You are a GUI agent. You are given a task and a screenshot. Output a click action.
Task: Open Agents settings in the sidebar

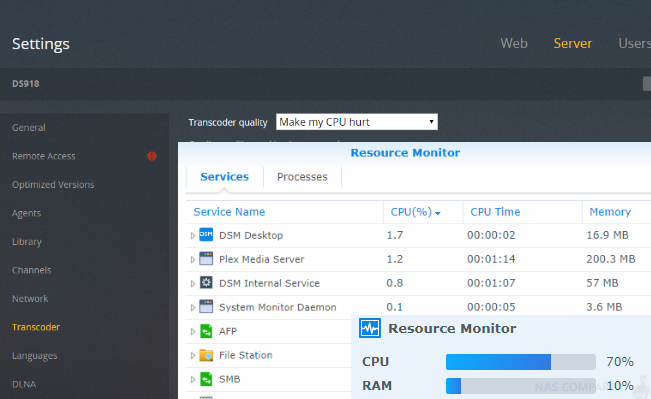(27, 213)
